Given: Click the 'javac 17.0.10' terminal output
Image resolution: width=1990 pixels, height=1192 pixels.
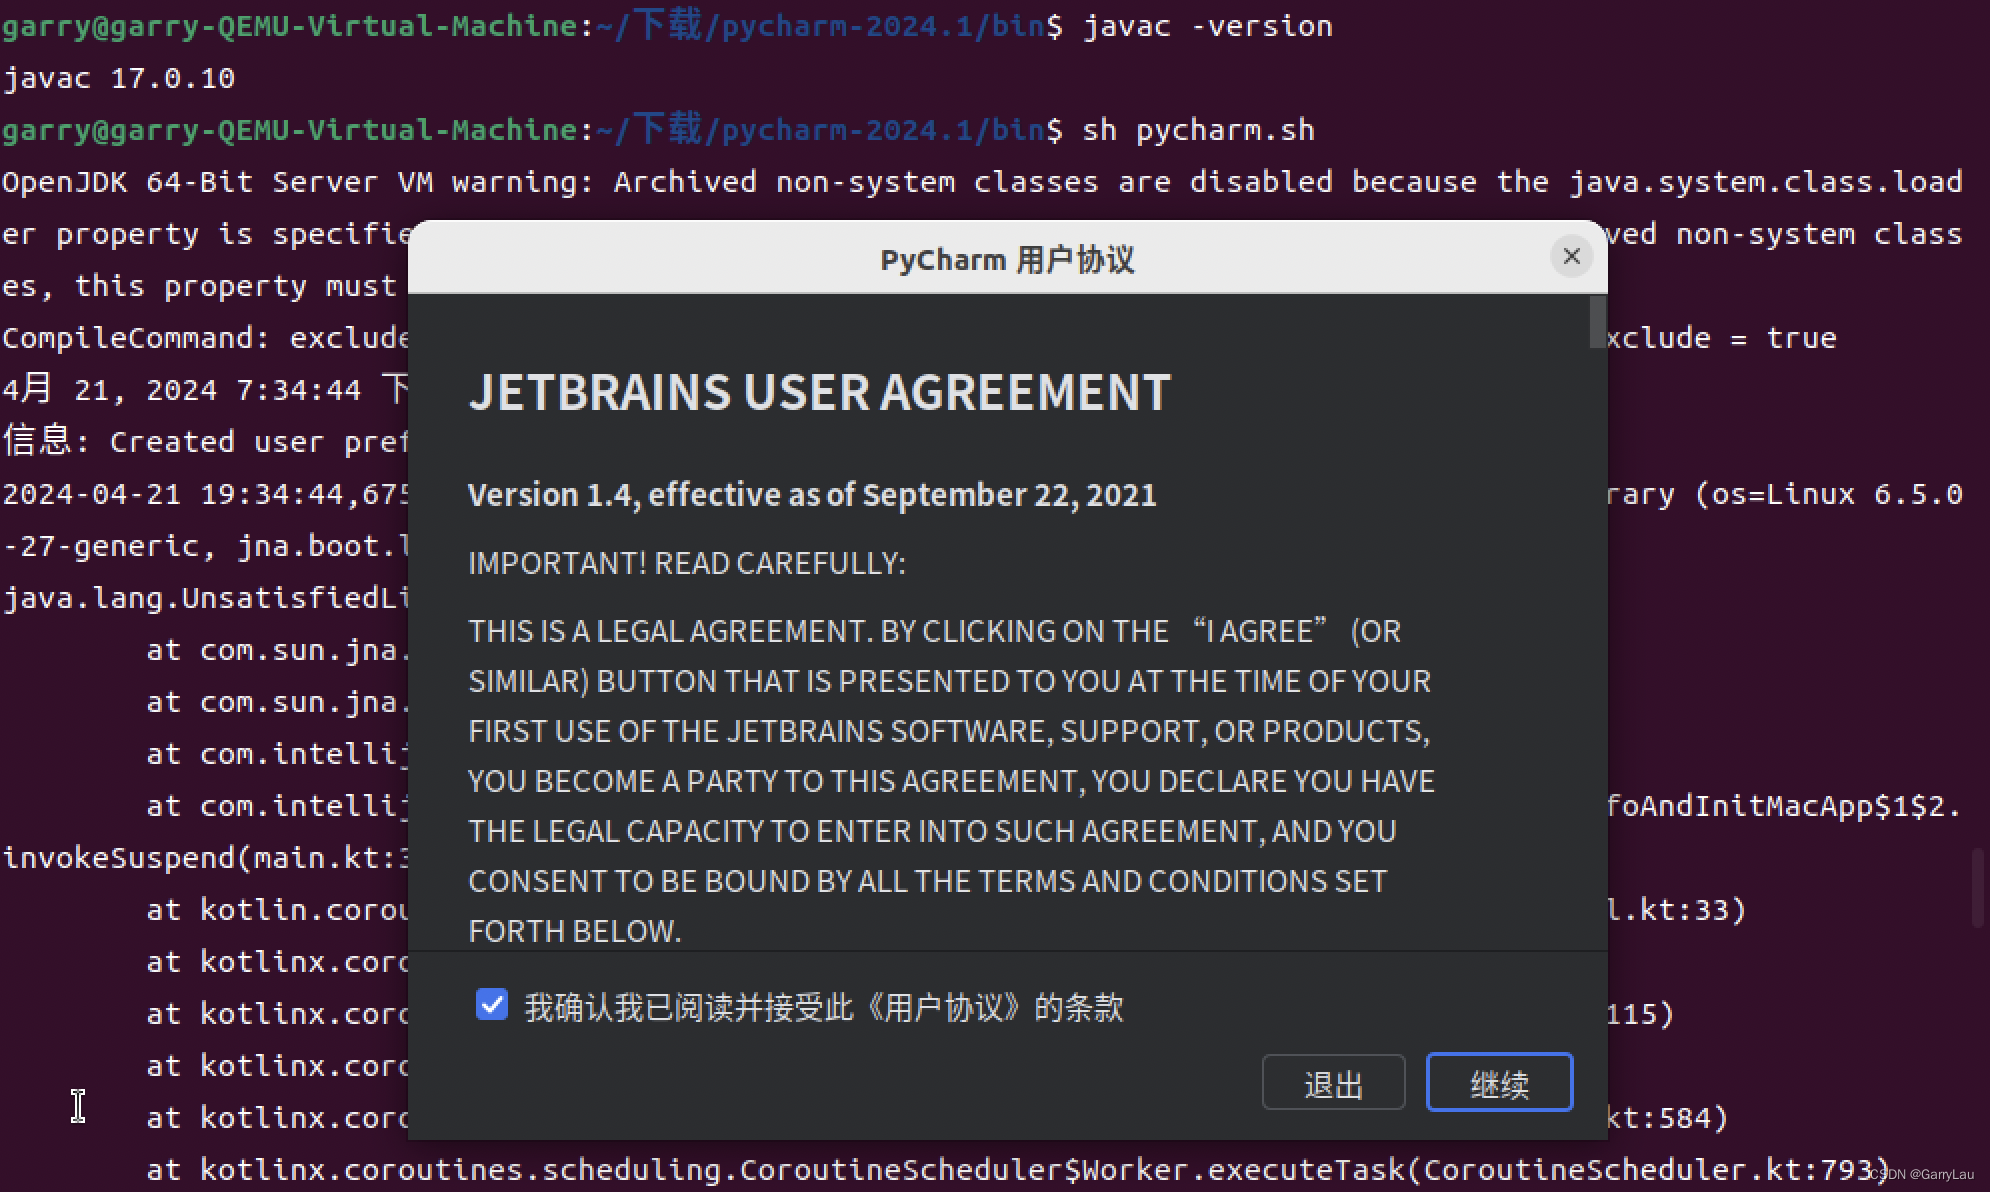Looking at the screenshot, I should click(119, 78).
